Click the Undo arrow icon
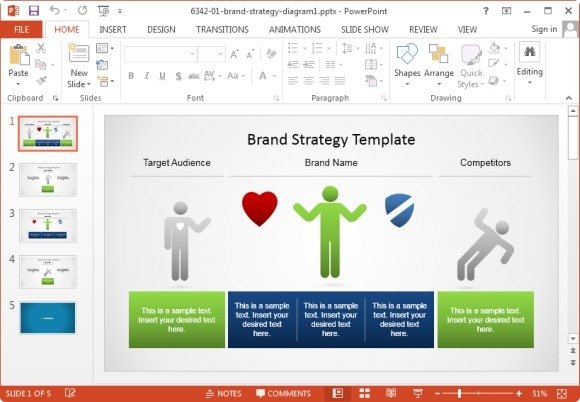 pos(54,11)
